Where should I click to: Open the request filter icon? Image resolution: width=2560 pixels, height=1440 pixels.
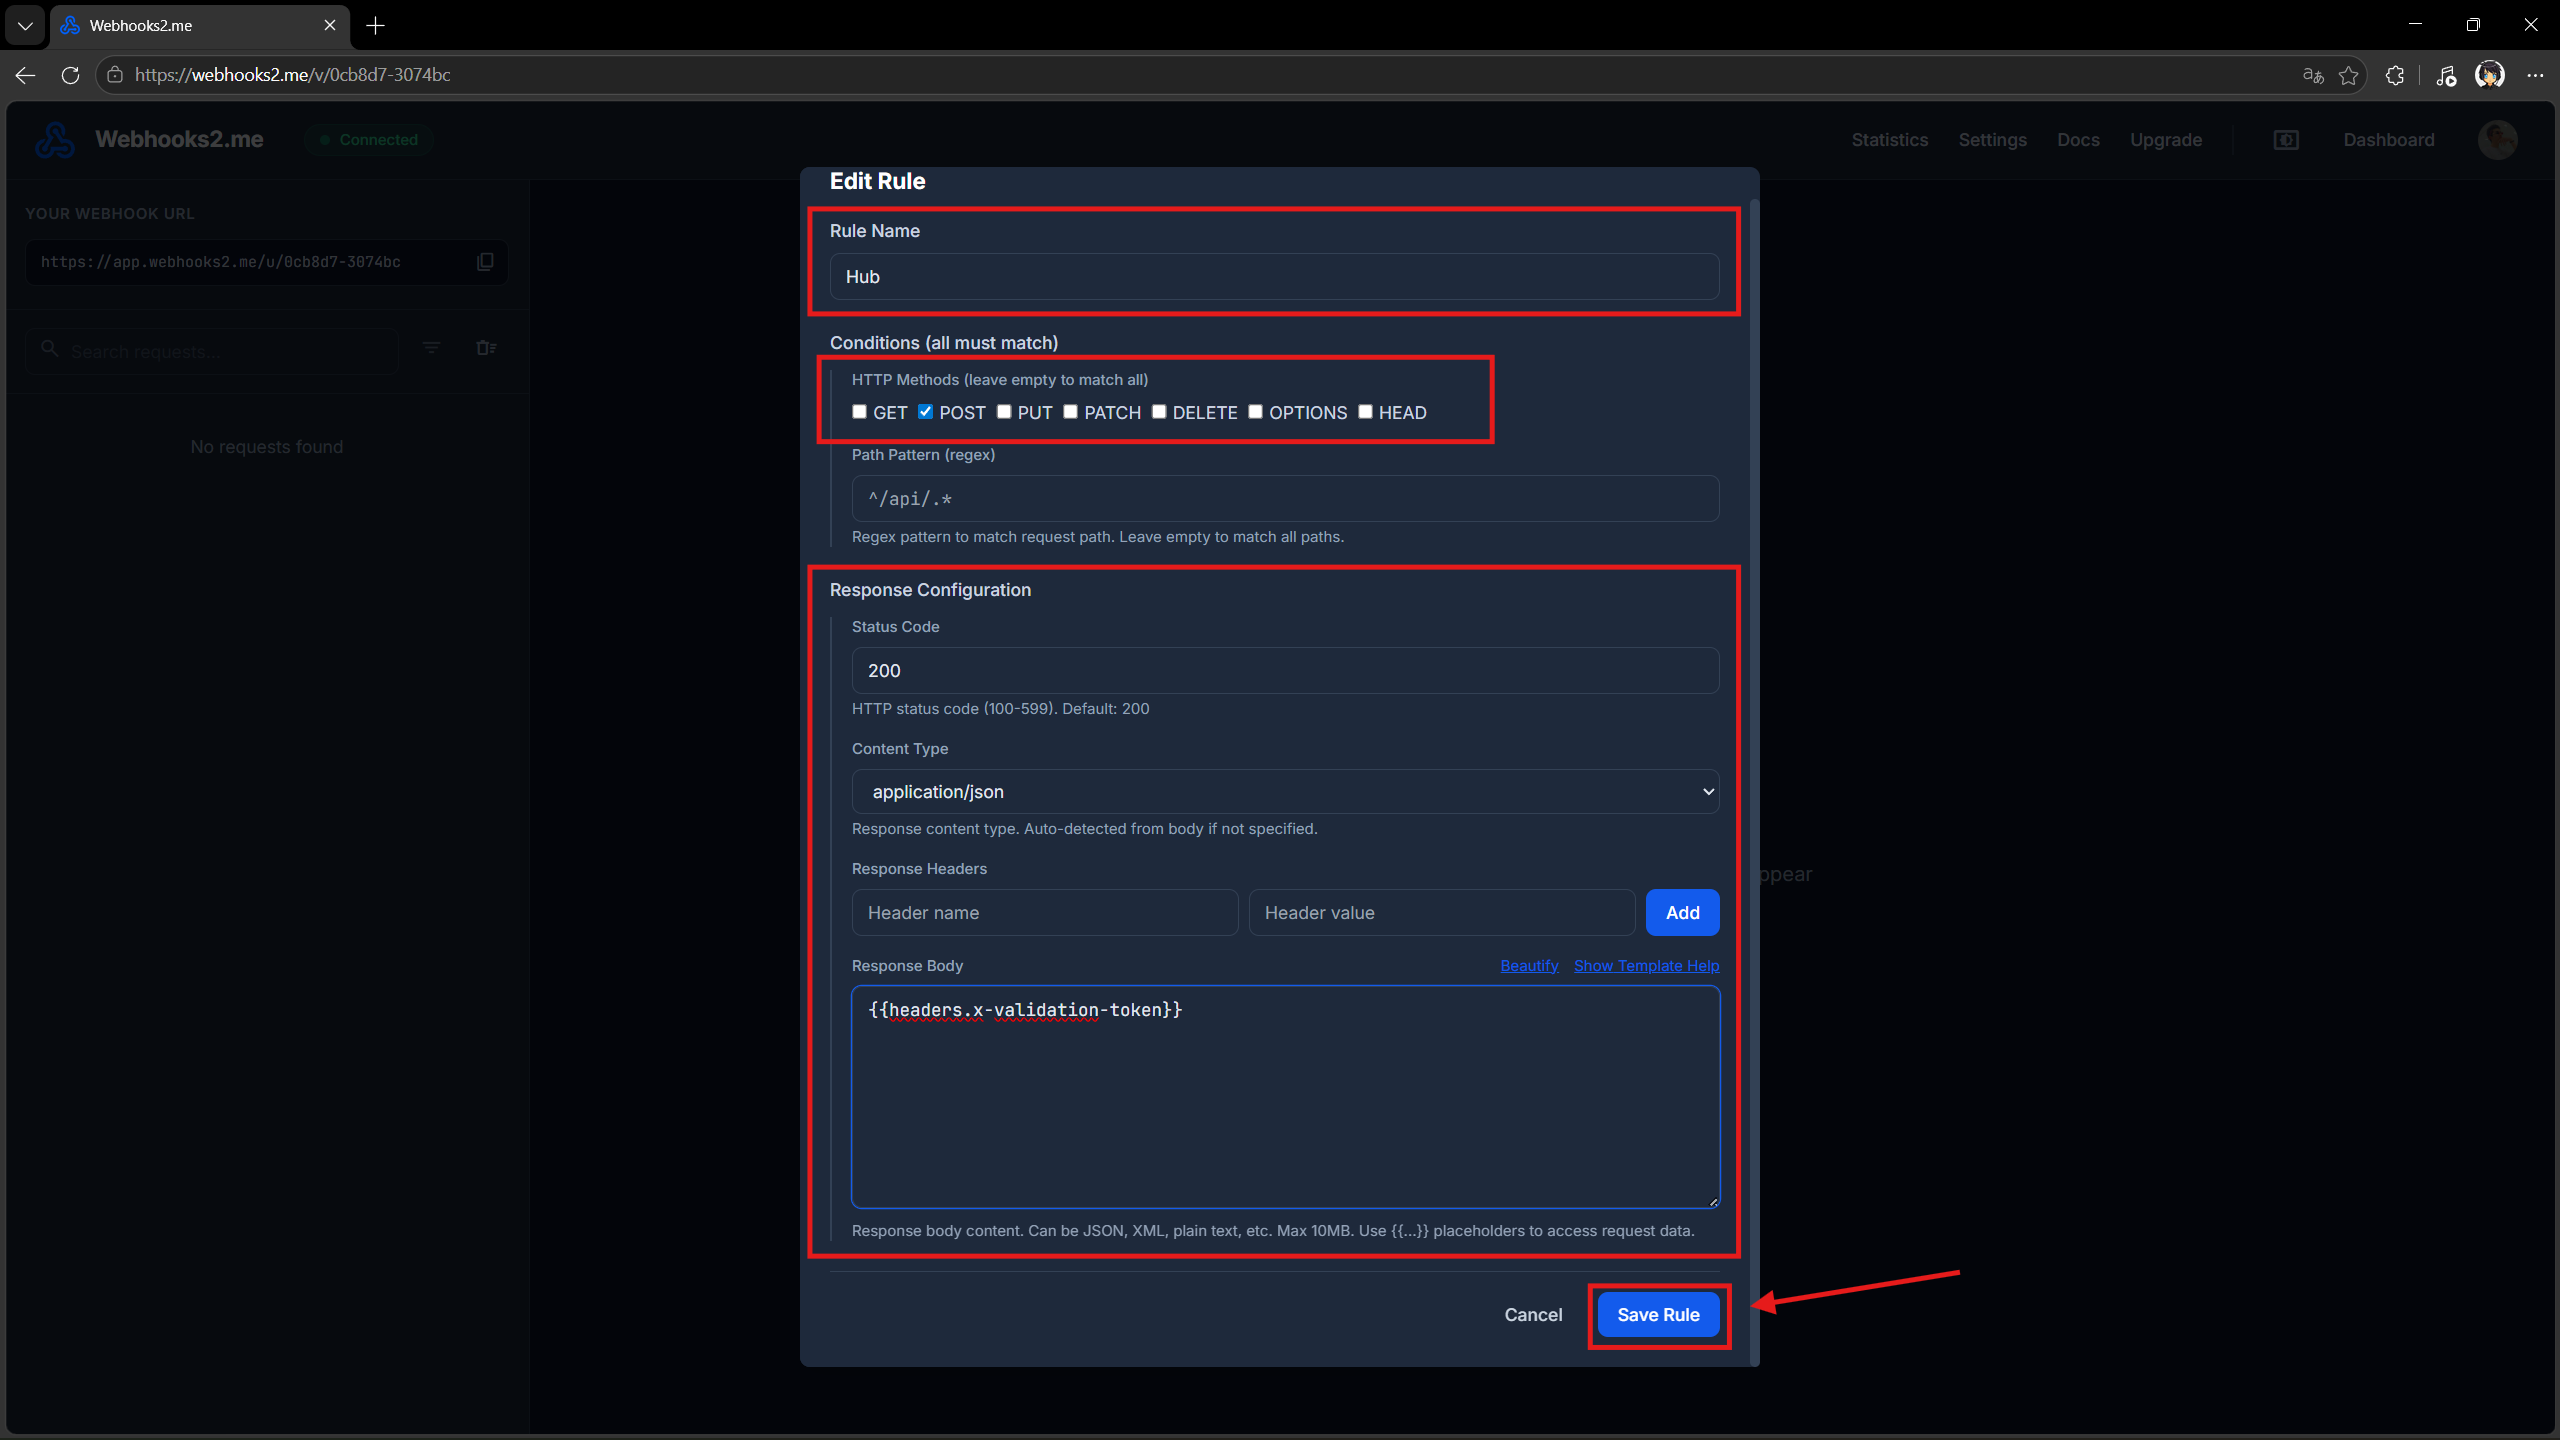tap(431, 348)
